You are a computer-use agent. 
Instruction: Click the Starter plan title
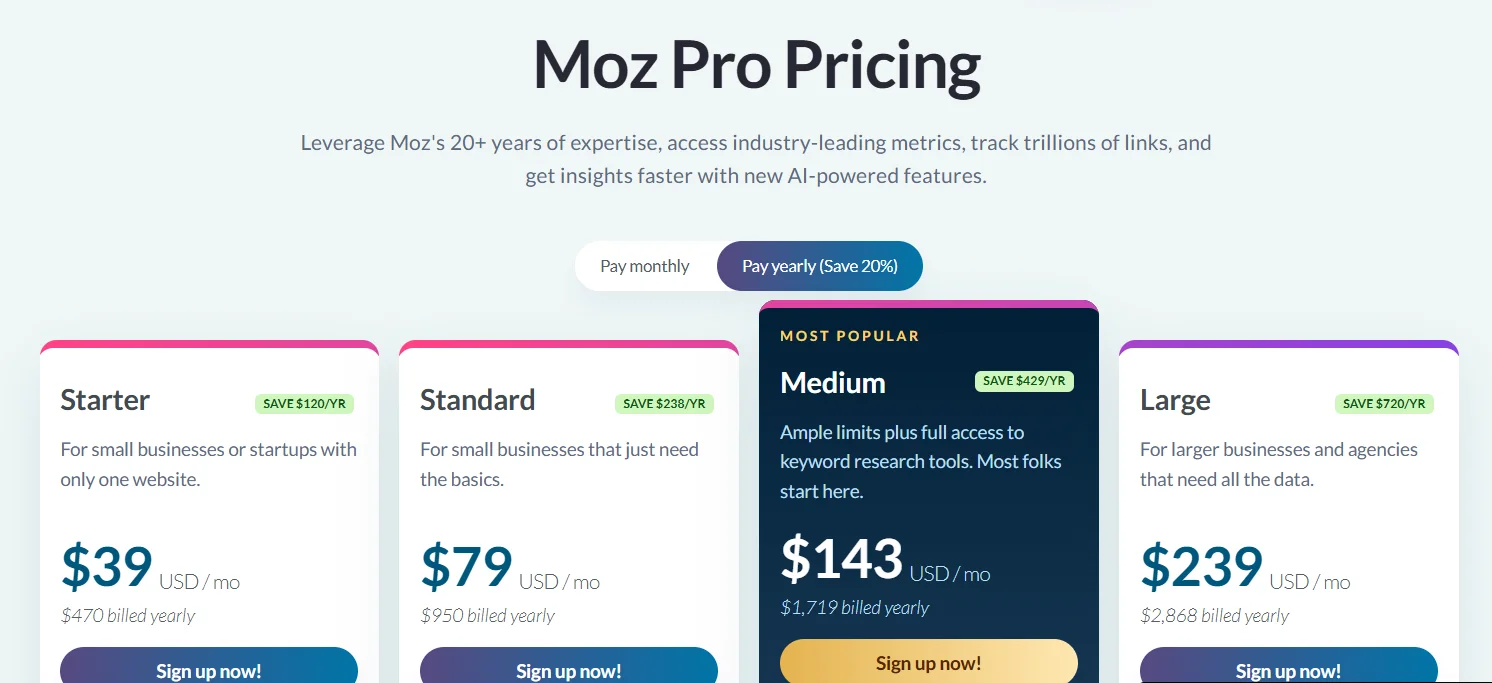[105, 400]
